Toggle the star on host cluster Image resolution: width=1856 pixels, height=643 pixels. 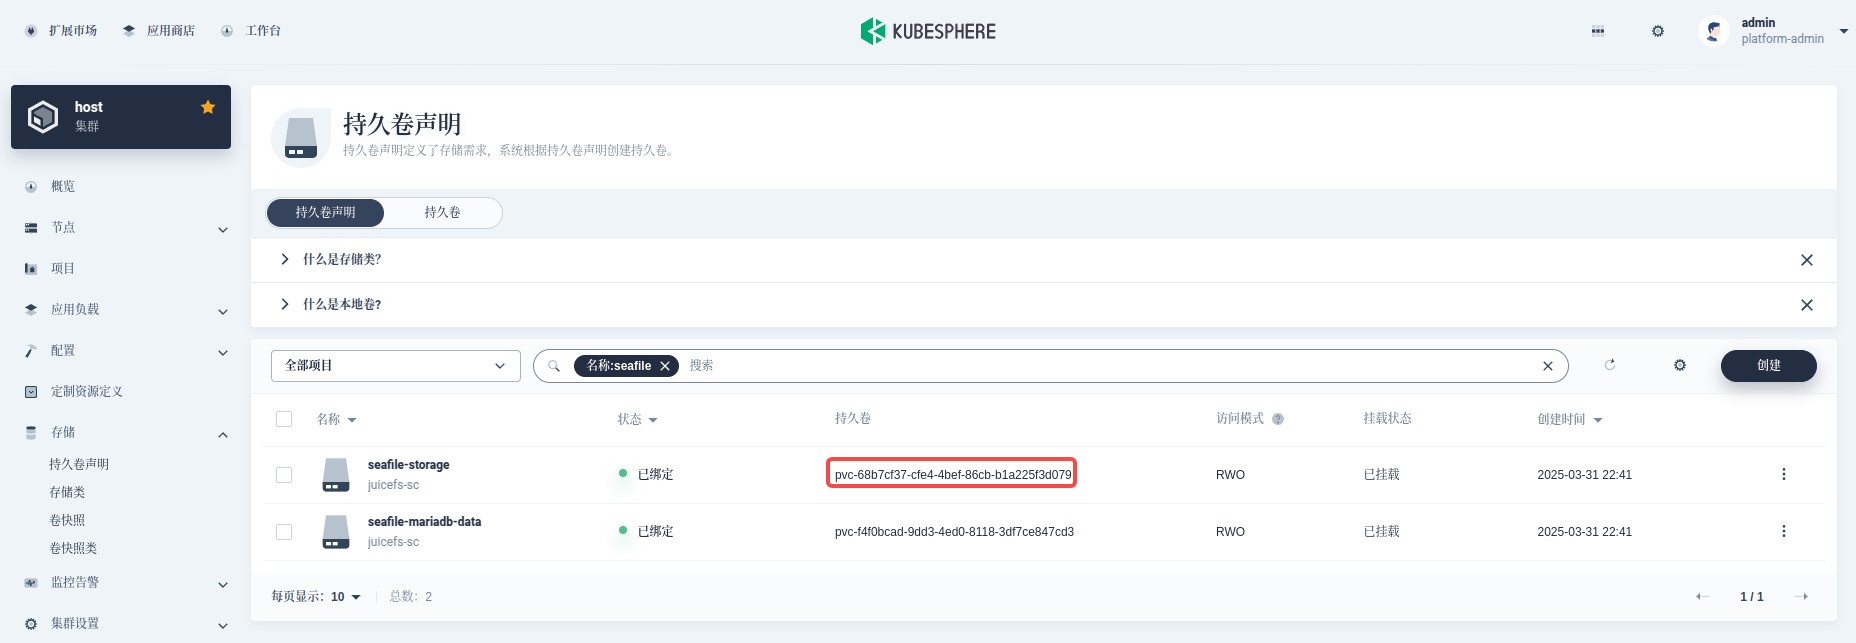pyautogui.click(x=208, y=107)
